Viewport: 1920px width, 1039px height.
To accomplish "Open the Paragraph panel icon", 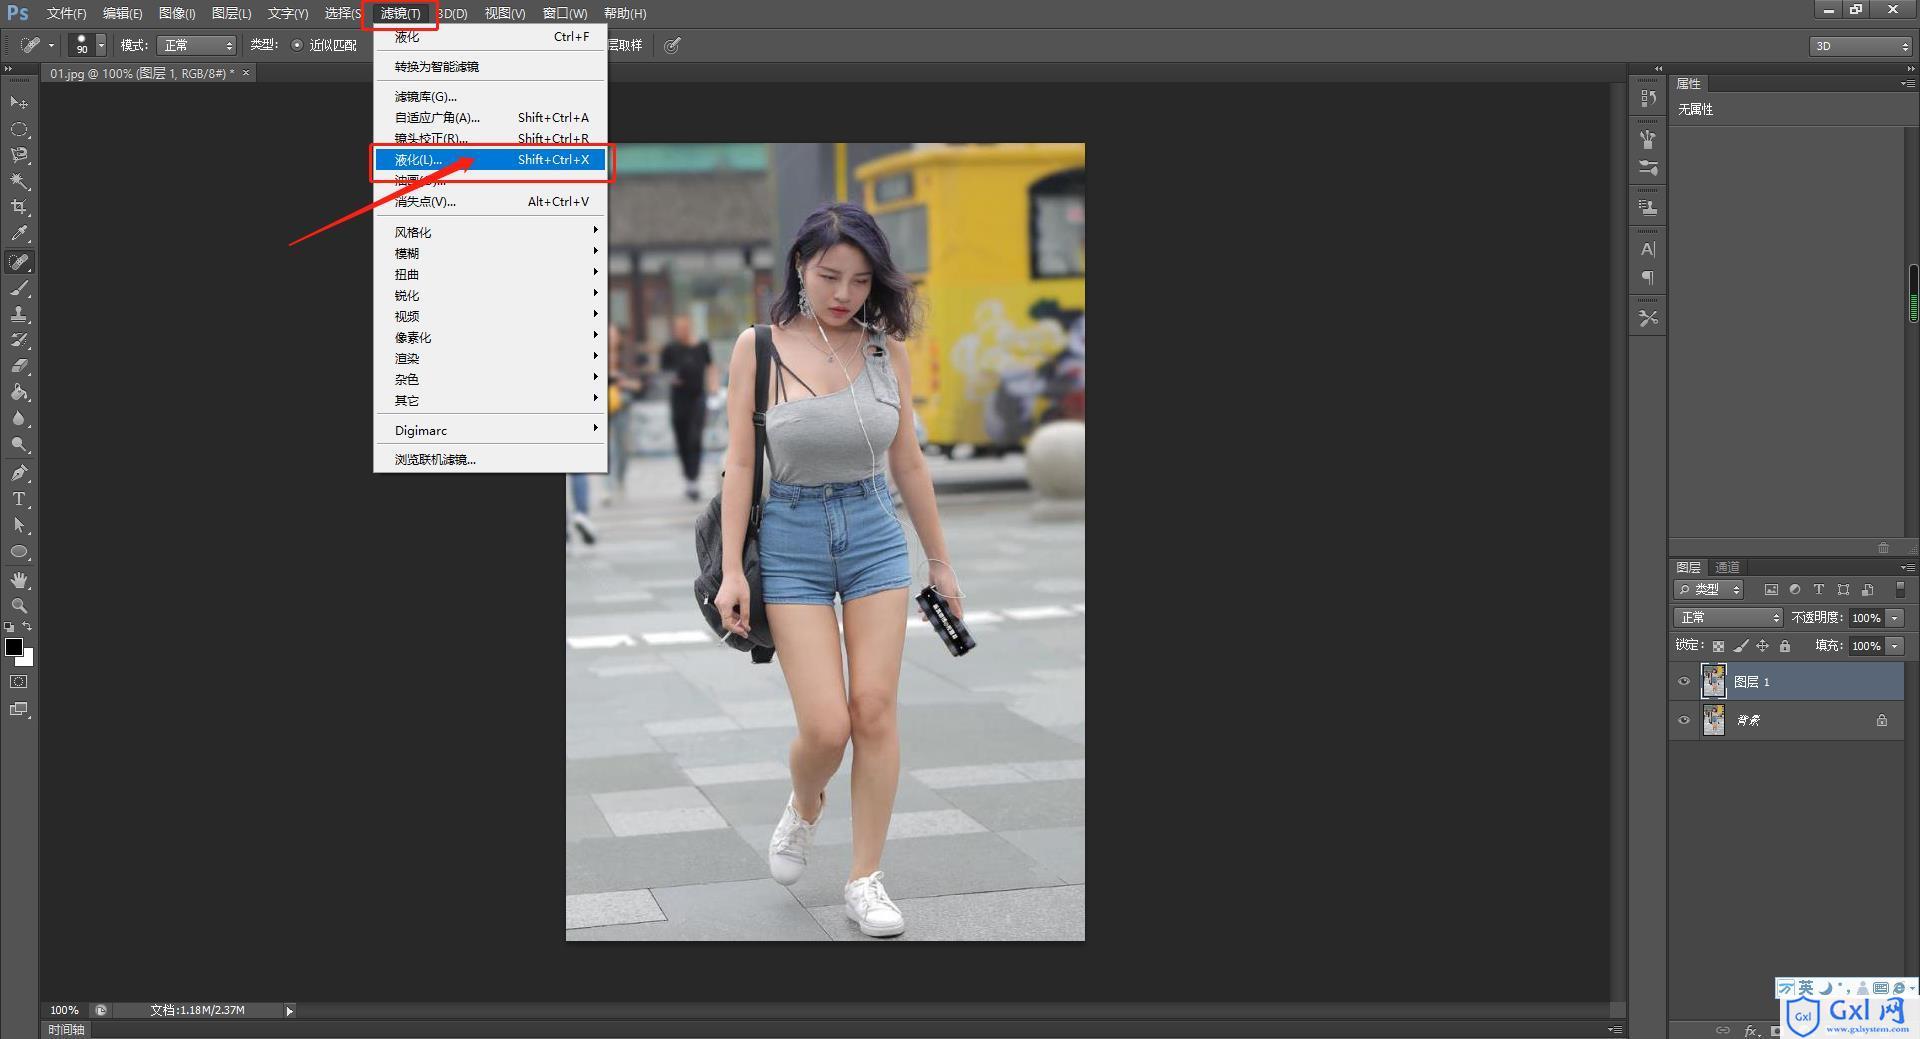I will coord(1648,278).
